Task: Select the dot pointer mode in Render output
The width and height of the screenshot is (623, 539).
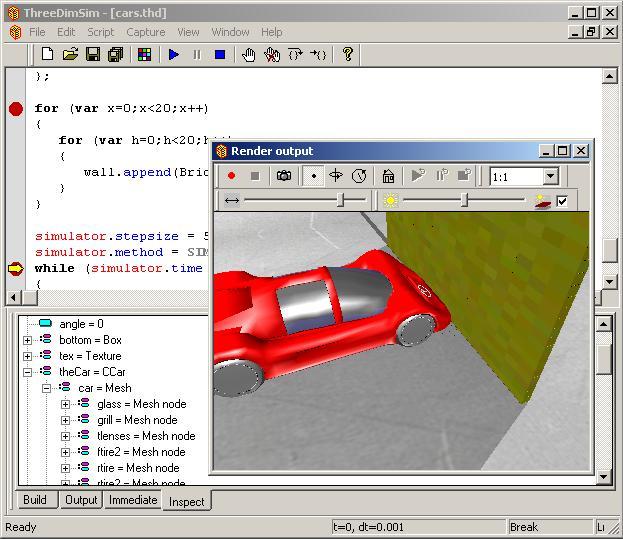Action: [313, 176]
